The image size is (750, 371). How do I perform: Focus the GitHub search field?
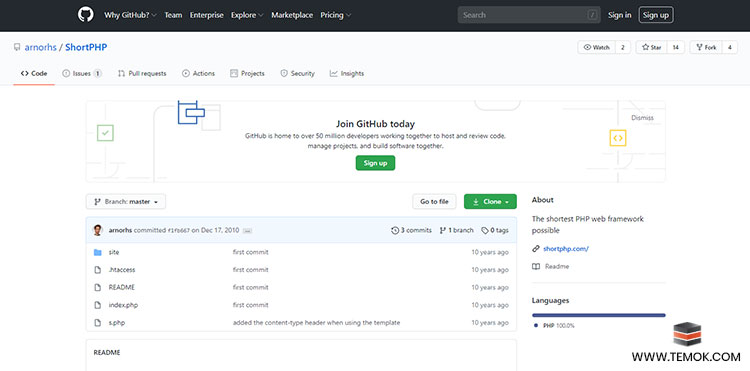(x=529, y=15)
